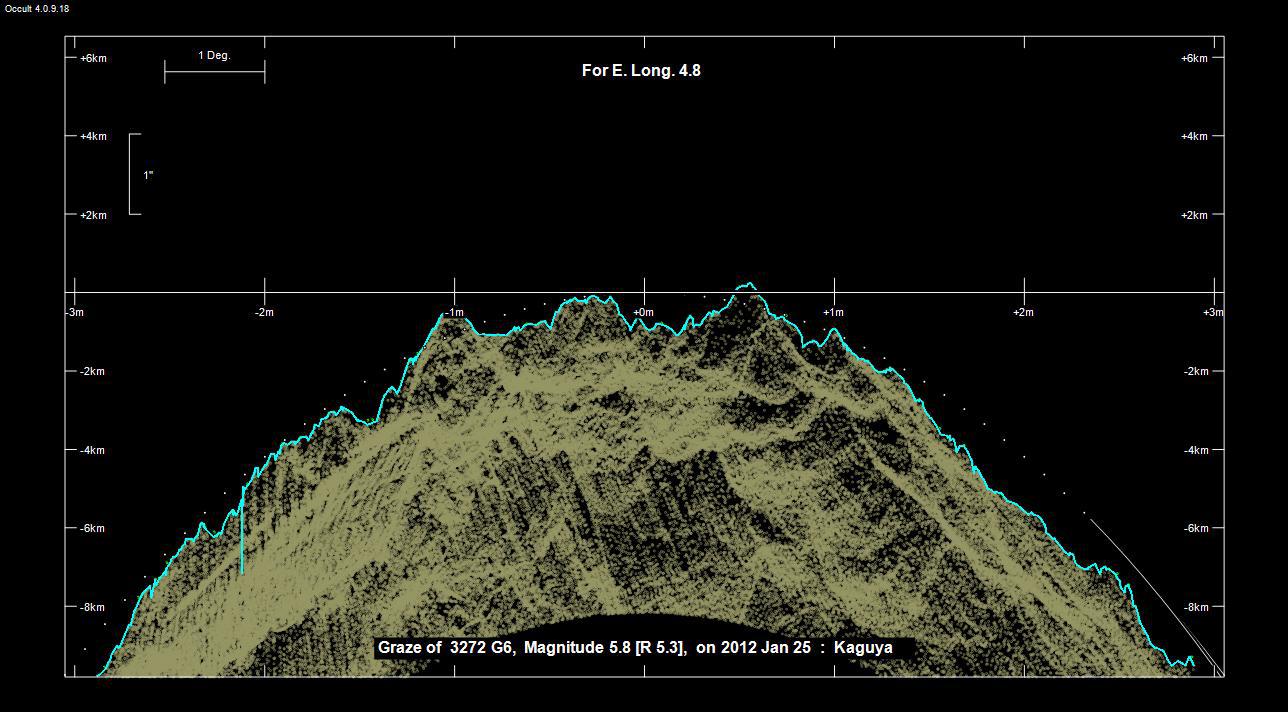The image size is (1288, 712).
Task: Click the right axis '+4km' label
Action: coord(1194,136)
